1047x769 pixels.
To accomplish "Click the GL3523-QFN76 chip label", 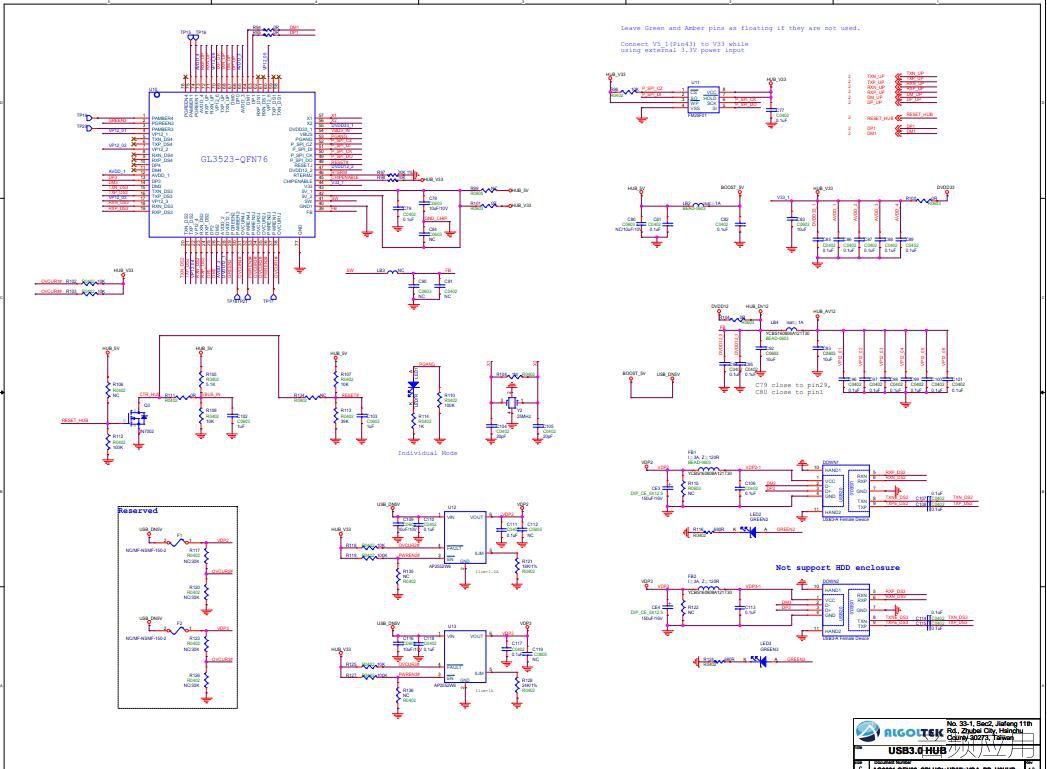I will (234, 159).
